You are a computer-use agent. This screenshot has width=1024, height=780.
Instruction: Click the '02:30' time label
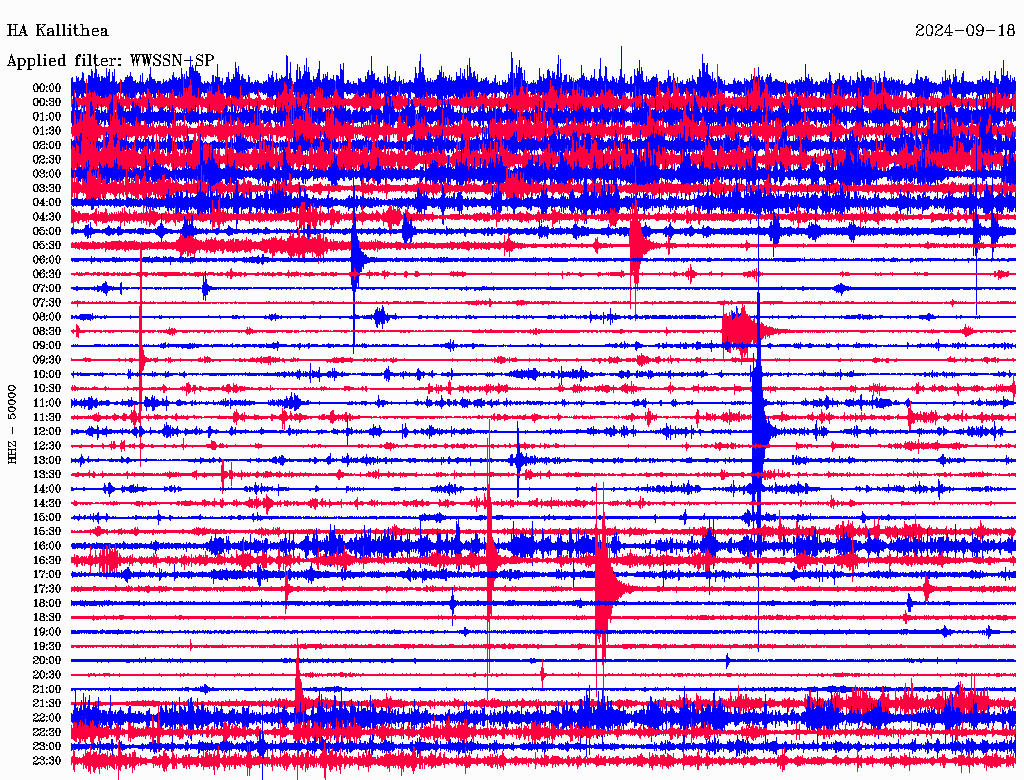click(x=47, y=159)
